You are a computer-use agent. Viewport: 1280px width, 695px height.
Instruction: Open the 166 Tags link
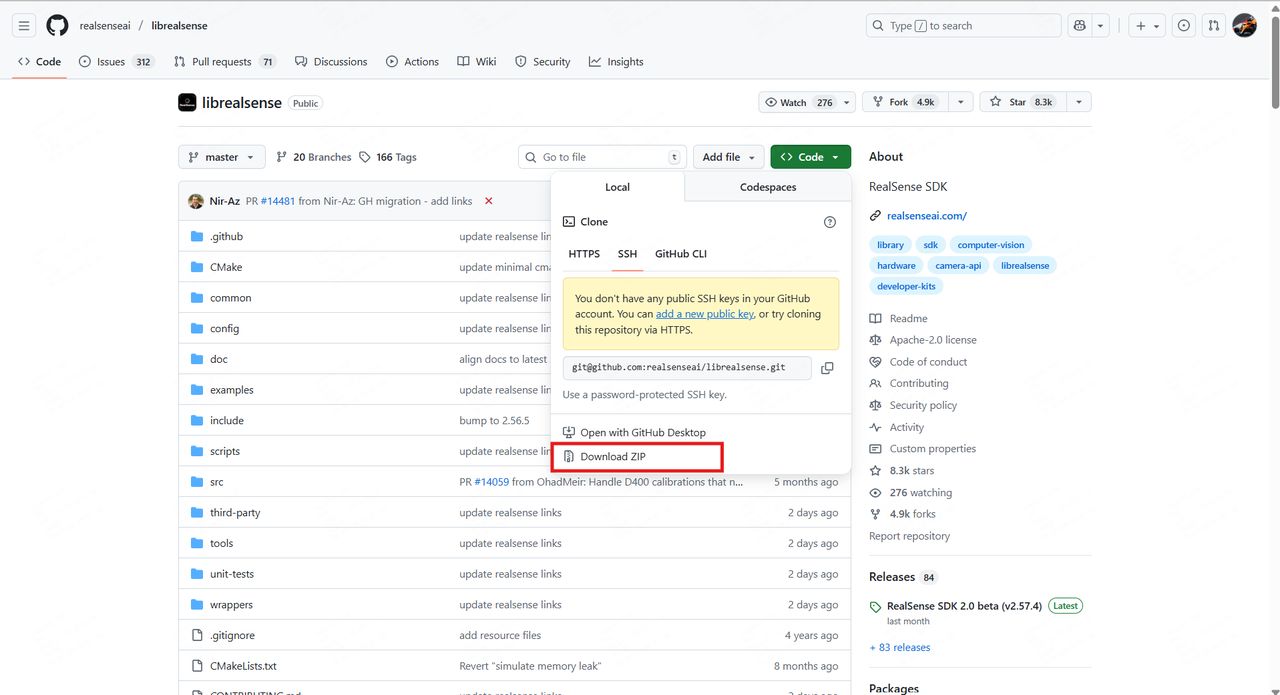(x=388, y=157)
